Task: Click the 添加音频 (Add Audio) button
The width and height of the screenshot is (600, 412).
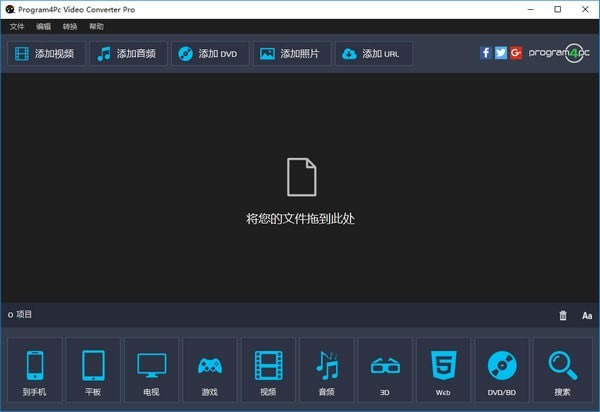Action: pyautogui.click(x=128, y=54)
